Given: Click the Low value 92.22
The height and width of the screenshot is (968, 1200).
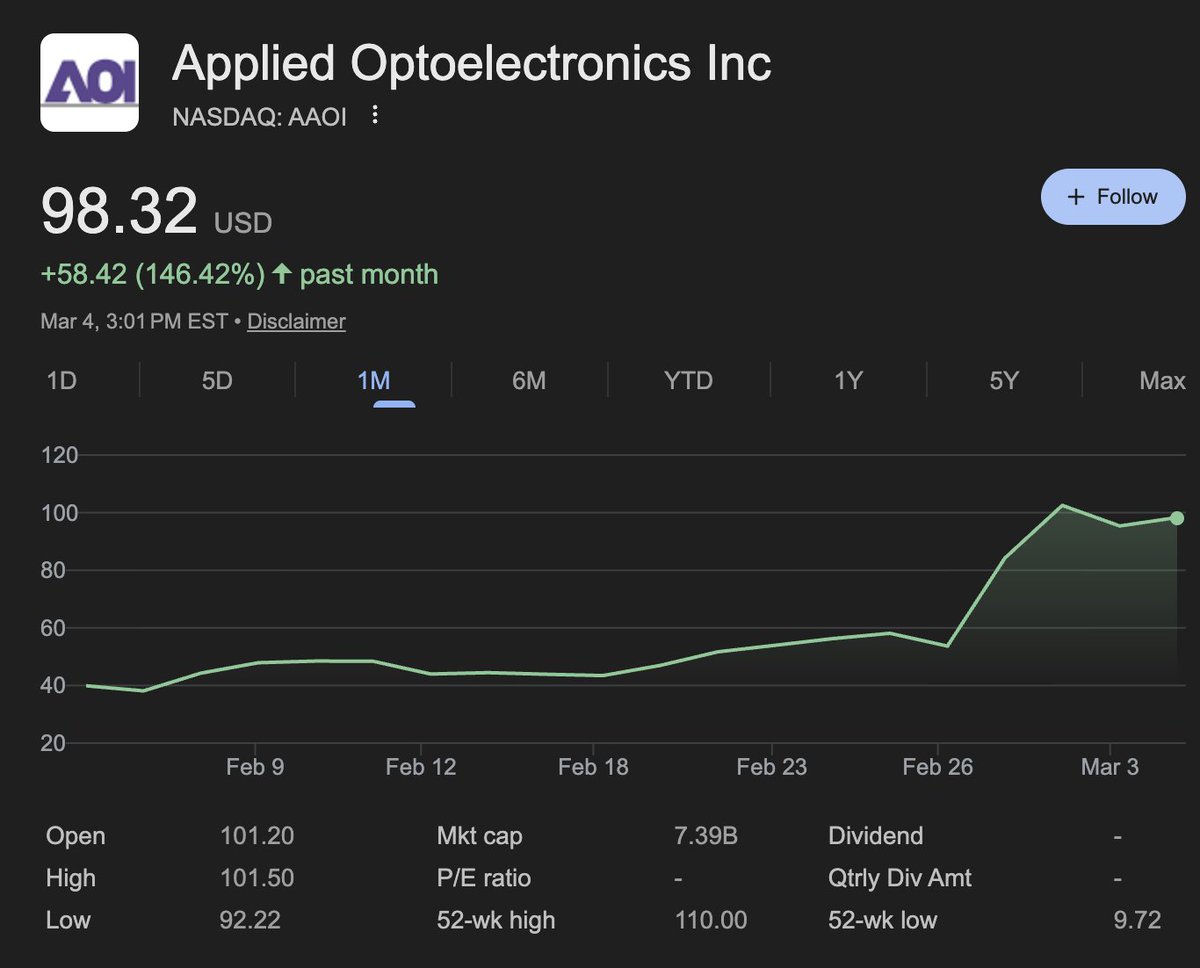Looking at the screenshot, I should pos(251,920).
